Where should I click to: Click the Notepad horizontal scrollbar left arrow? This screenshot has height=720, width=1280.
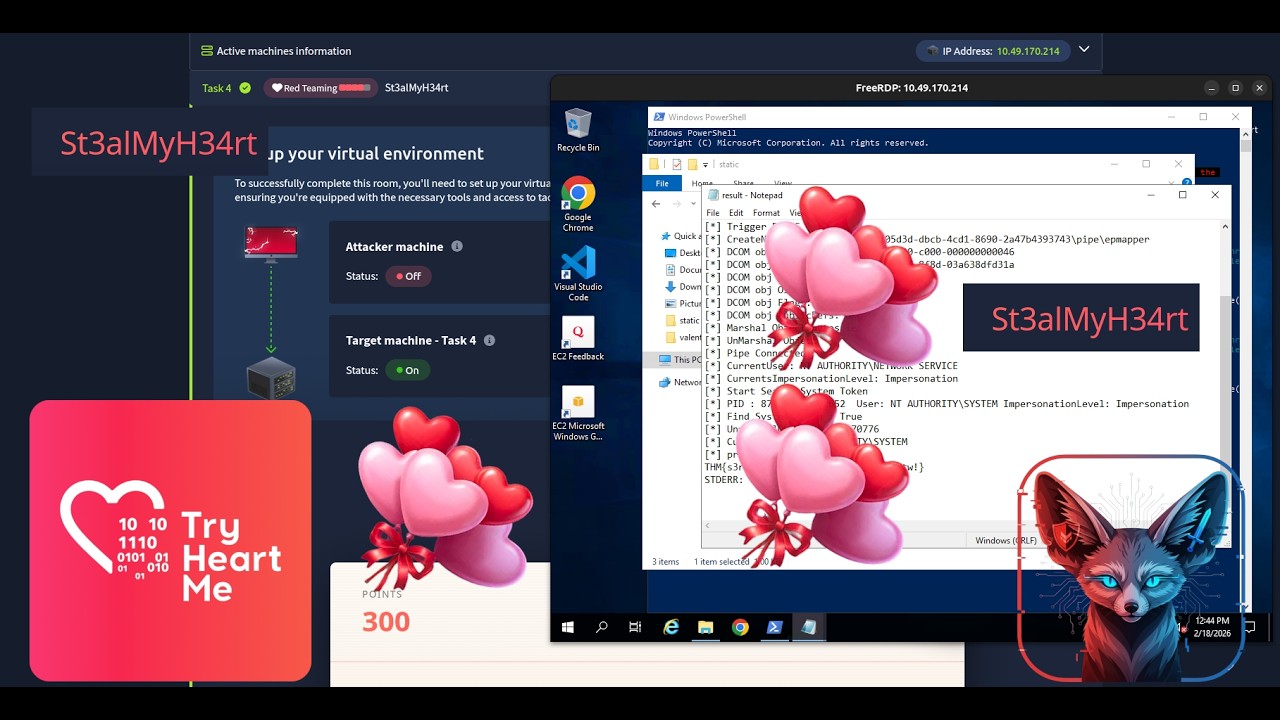coord(709,526)
